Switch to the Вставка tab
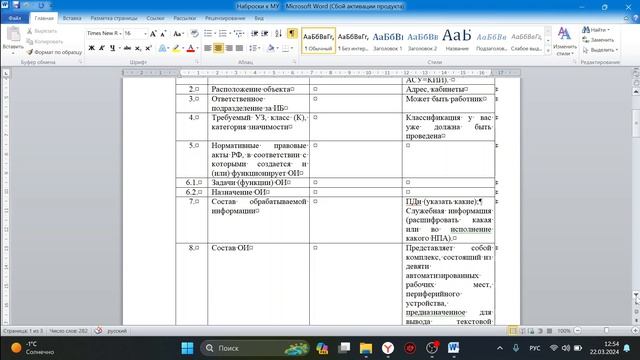 point(72,18)
